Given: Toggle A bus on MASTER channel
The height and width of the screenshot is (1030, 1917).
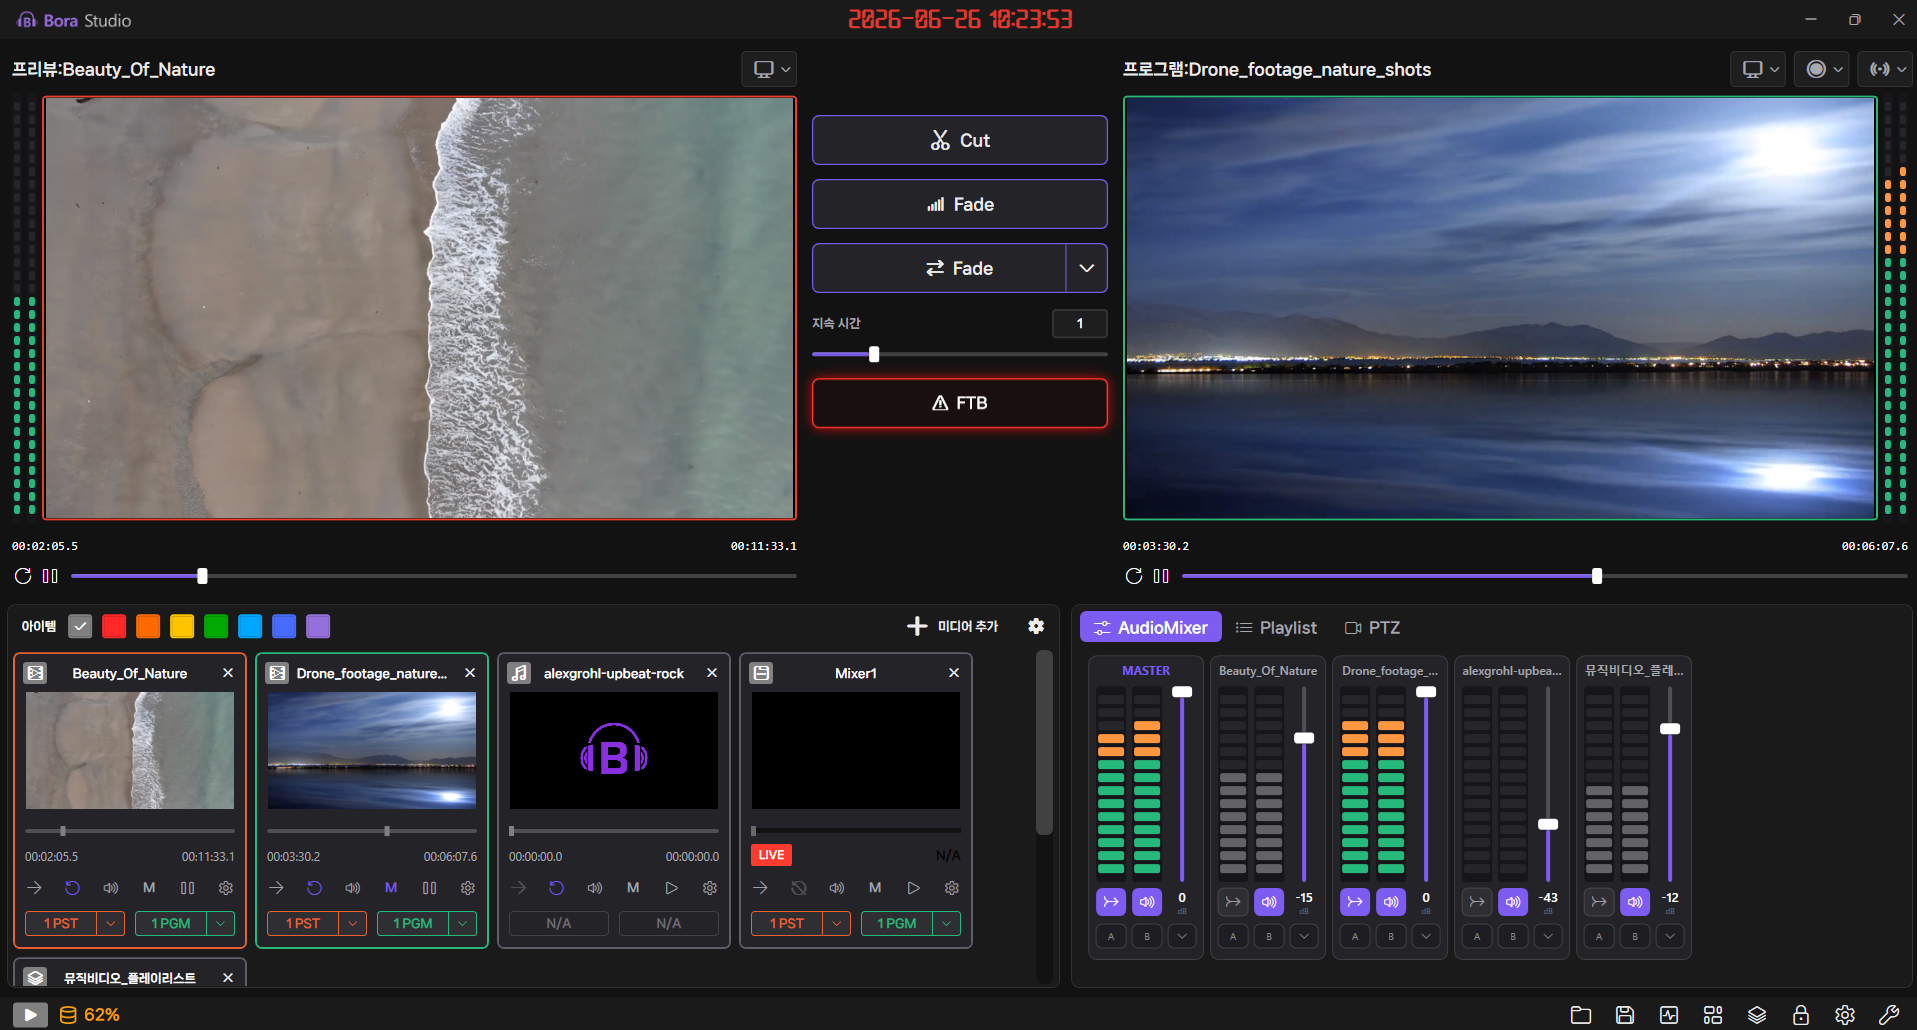Looking at the screenshot, I should 1111,936.
